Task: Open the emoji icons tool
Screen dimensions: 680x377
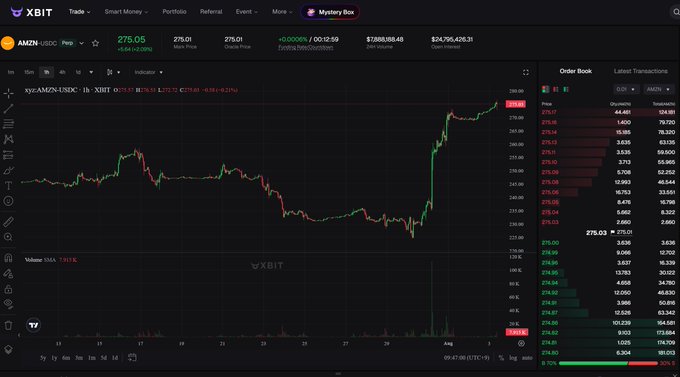Action: tap(8, 201)
